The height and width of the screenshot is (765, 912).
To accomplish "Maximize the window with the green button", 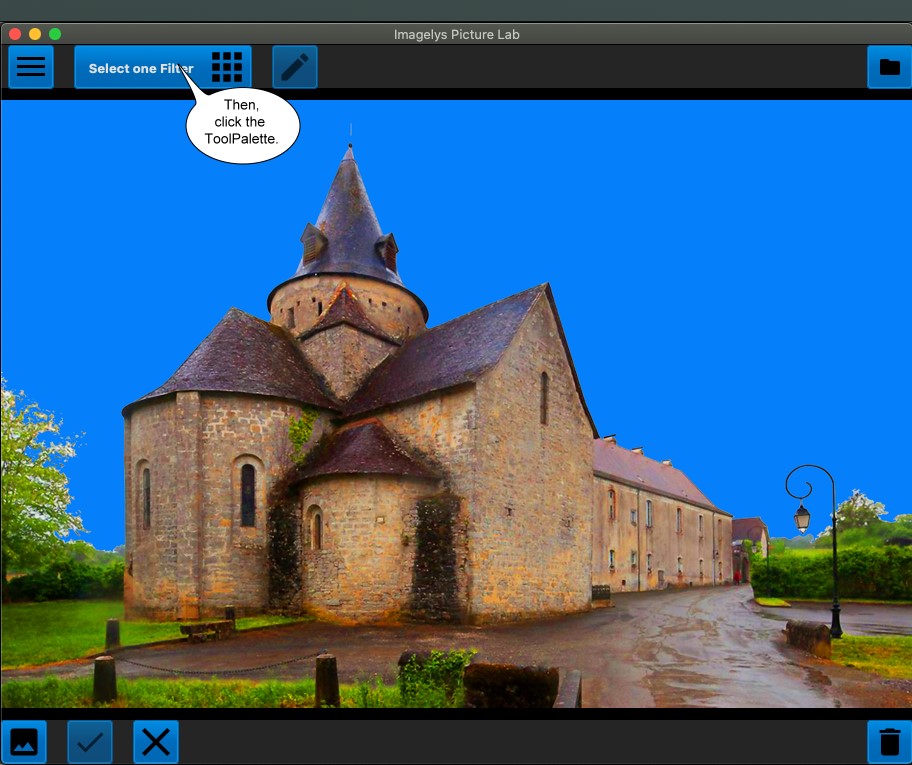I will pyautogui.click(x=55, y=34).
